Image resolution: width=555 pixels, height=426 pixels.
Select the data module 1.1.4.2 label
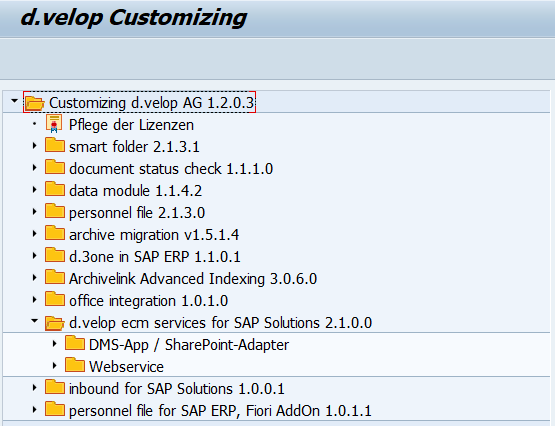point(136,191)
